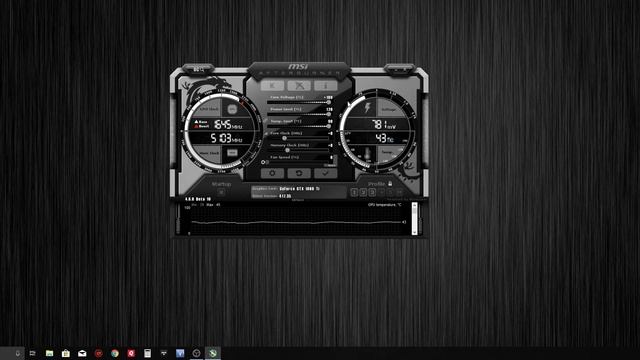Click the Cortana microphone in taskbar
This screenshot has height=360, width=640.
(x=18, y=353)
